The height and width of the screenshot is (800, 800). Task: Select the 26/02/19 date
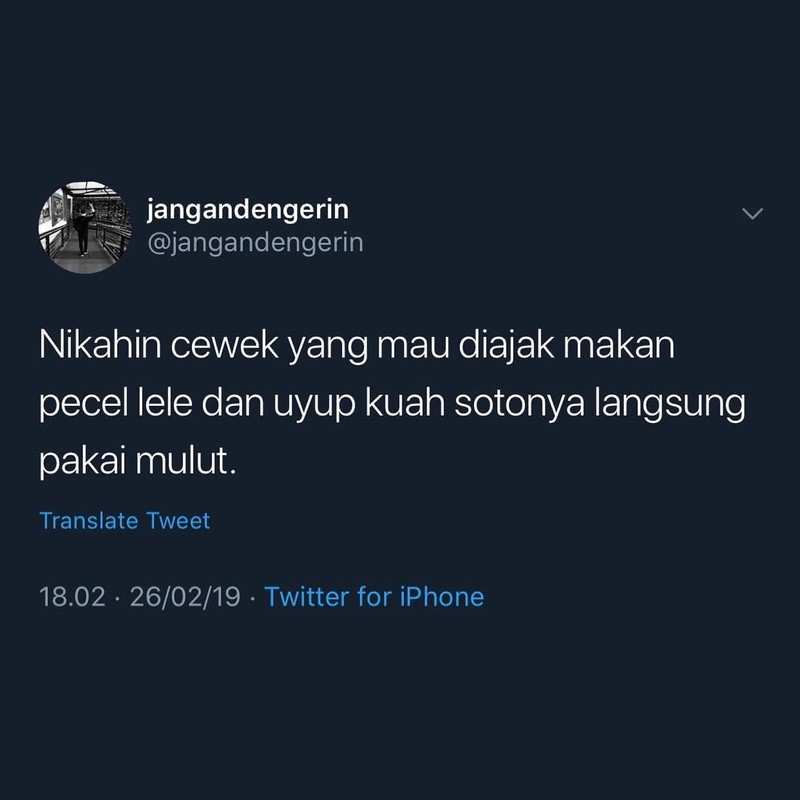coord(185,597)
